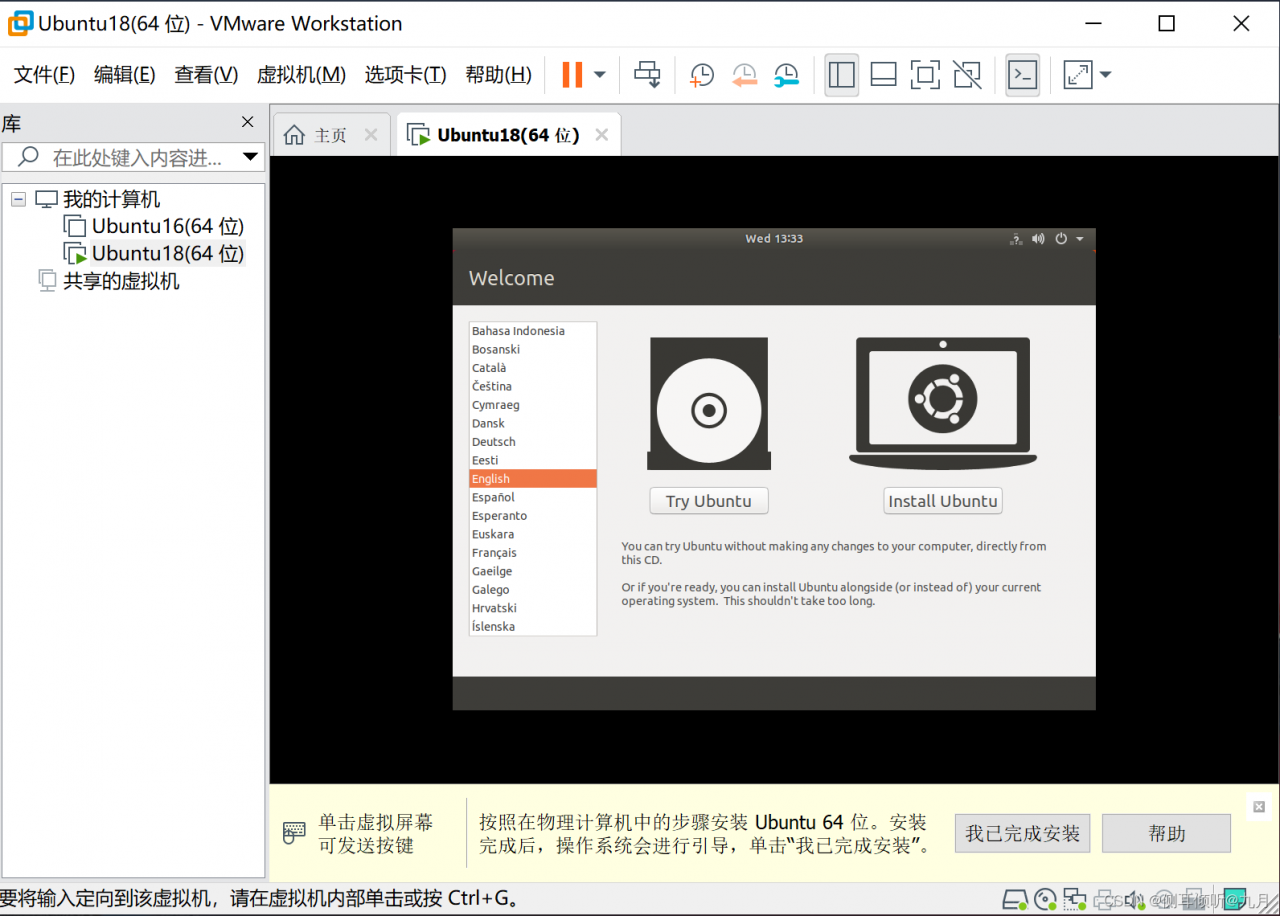Image resolution: width=1280 pixels, height=916 pixels.
Task: Click the Wed 13:33 clock in Ubuntu
Action: (x=774, y=239)
